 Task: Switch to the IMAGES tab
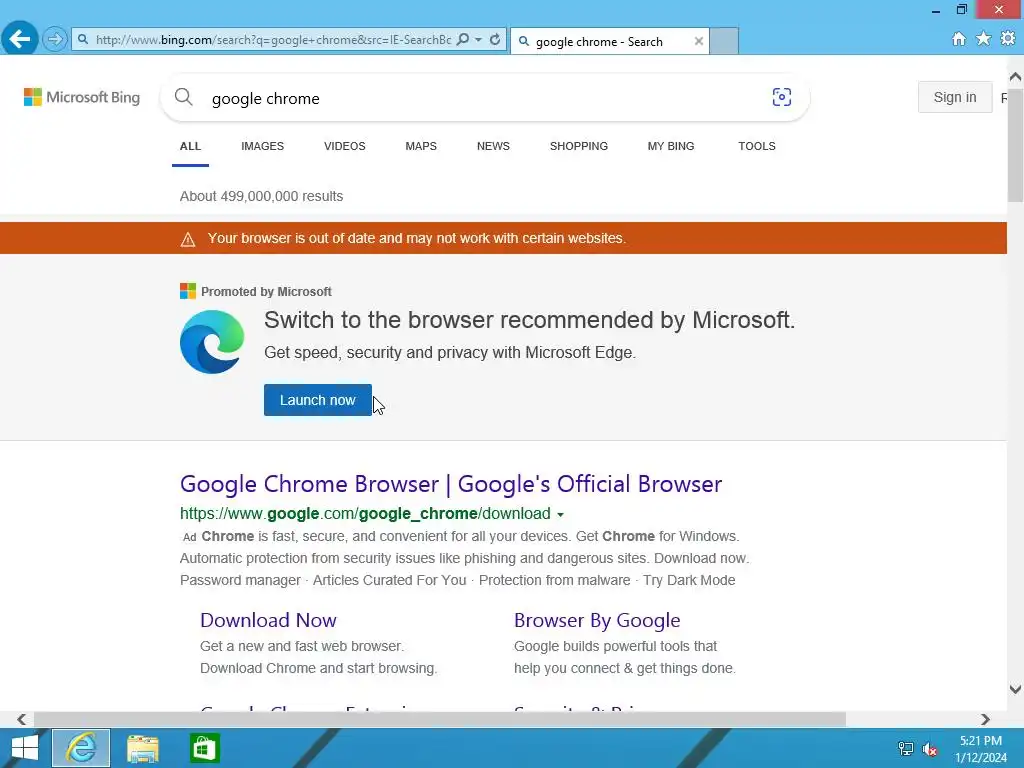263,146
